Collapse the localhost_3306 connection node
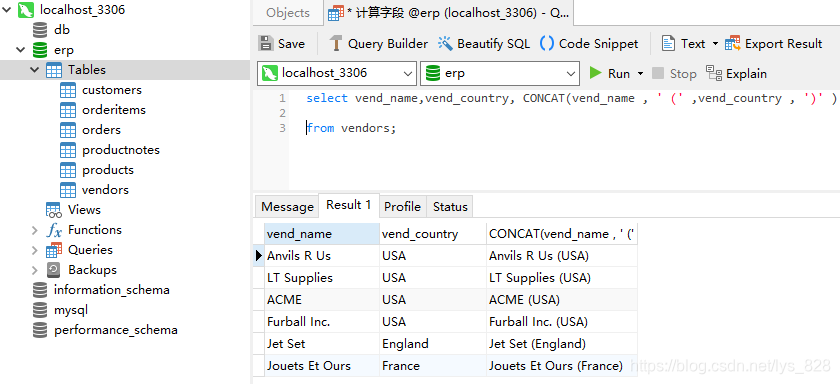This screenshot has width=840, height=384. click(x=6, y=10)
